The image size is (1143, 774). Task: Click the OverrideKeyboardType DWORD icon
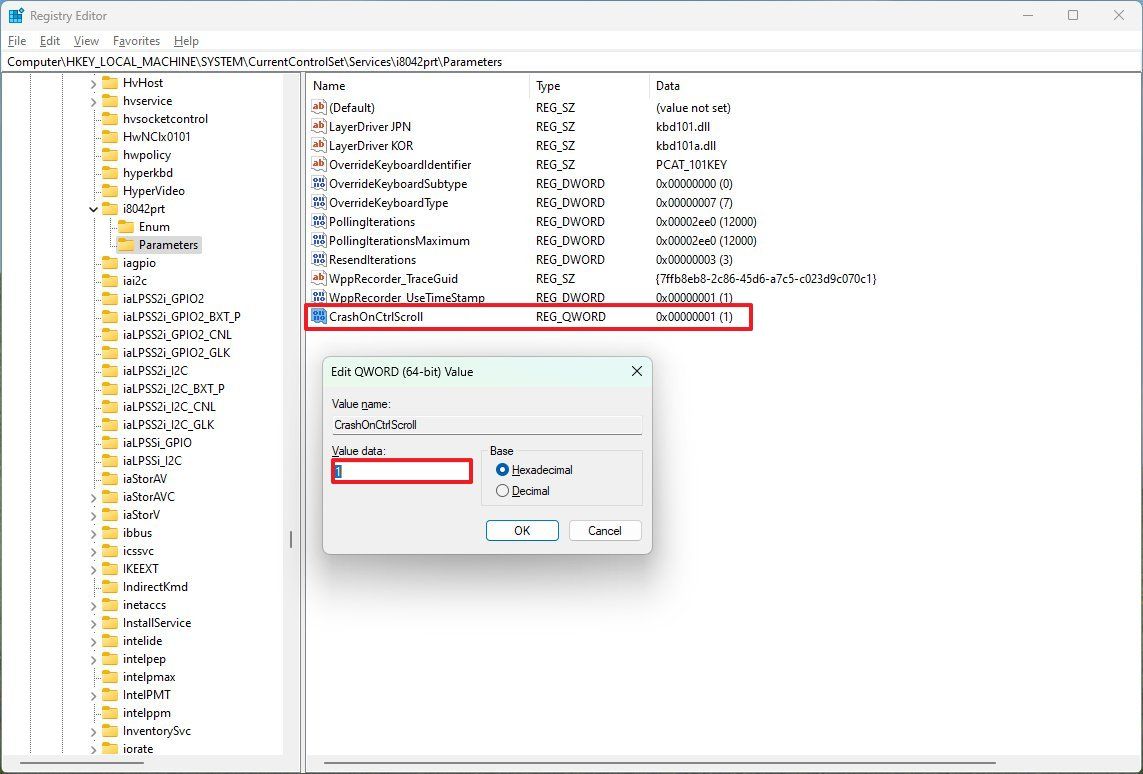tap(319, 202)
